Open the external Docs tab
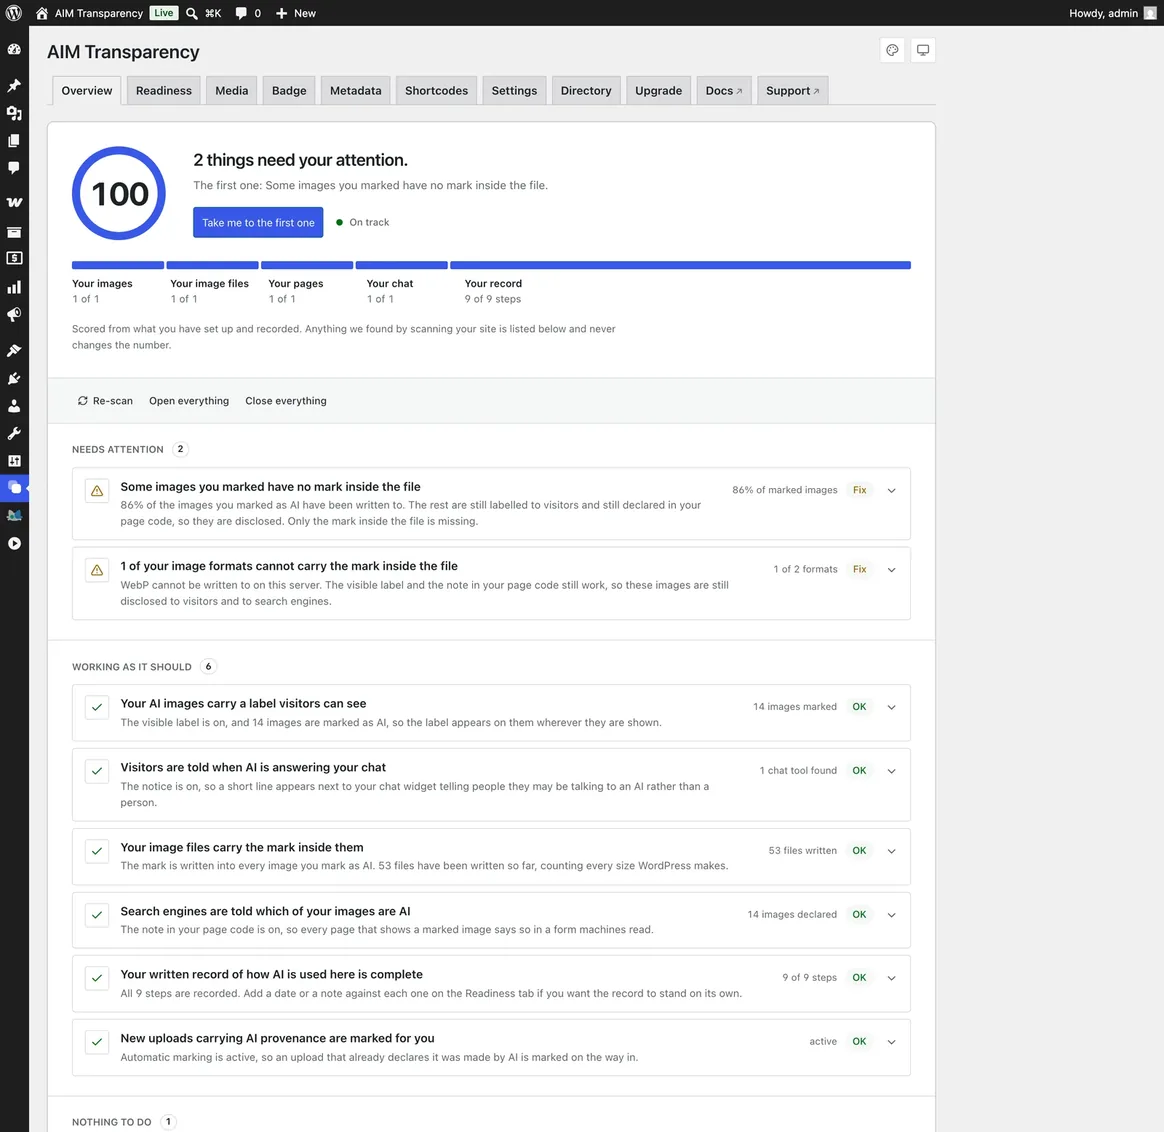The image size is (1164, 1132). [x=724, y=91]
